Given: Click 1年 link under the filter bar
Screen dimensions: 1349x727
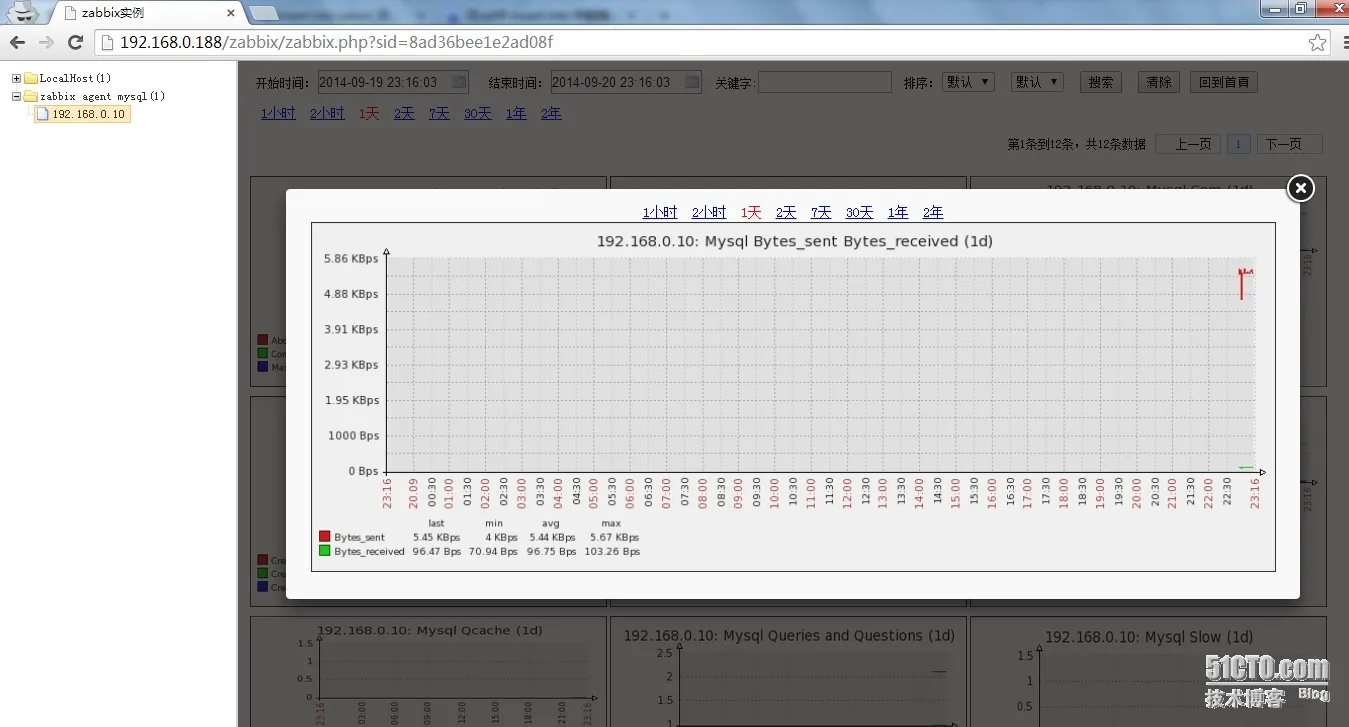Looking at the screenshot, I should click(516, 113).
